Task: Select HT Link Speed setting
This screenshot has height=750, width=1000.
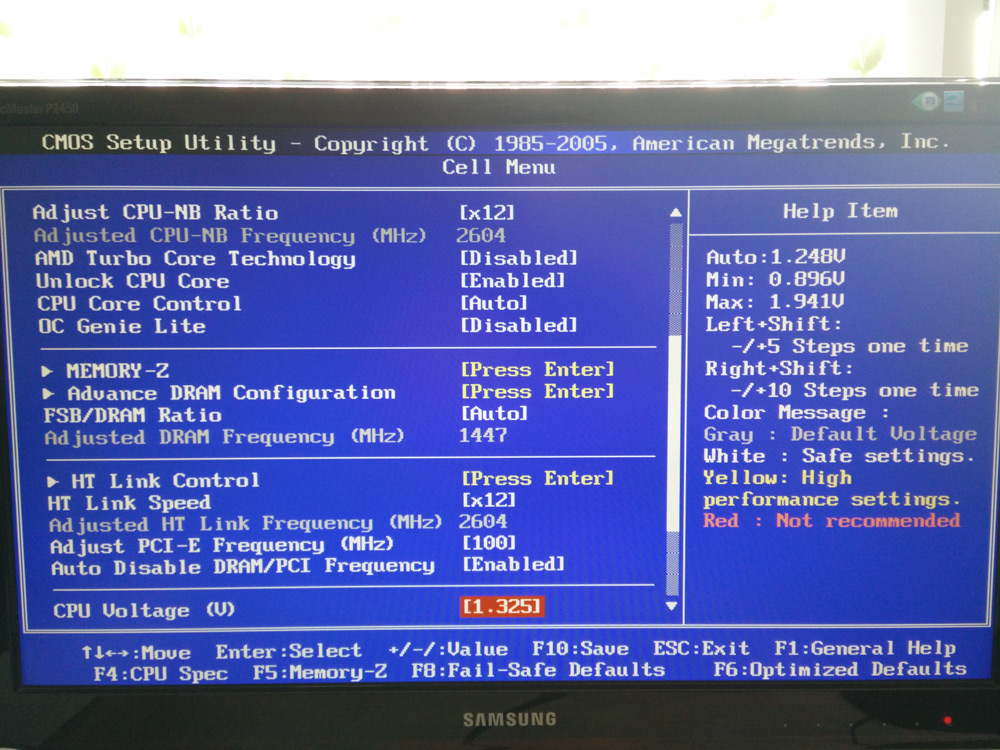Action: (129, 503)
